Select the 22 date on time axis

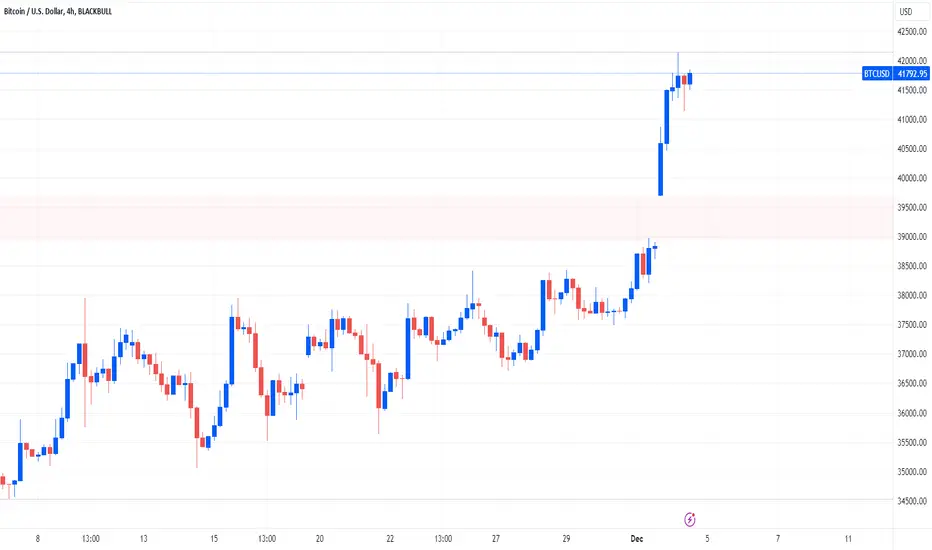pyautogui.click(x=390, y=539)
